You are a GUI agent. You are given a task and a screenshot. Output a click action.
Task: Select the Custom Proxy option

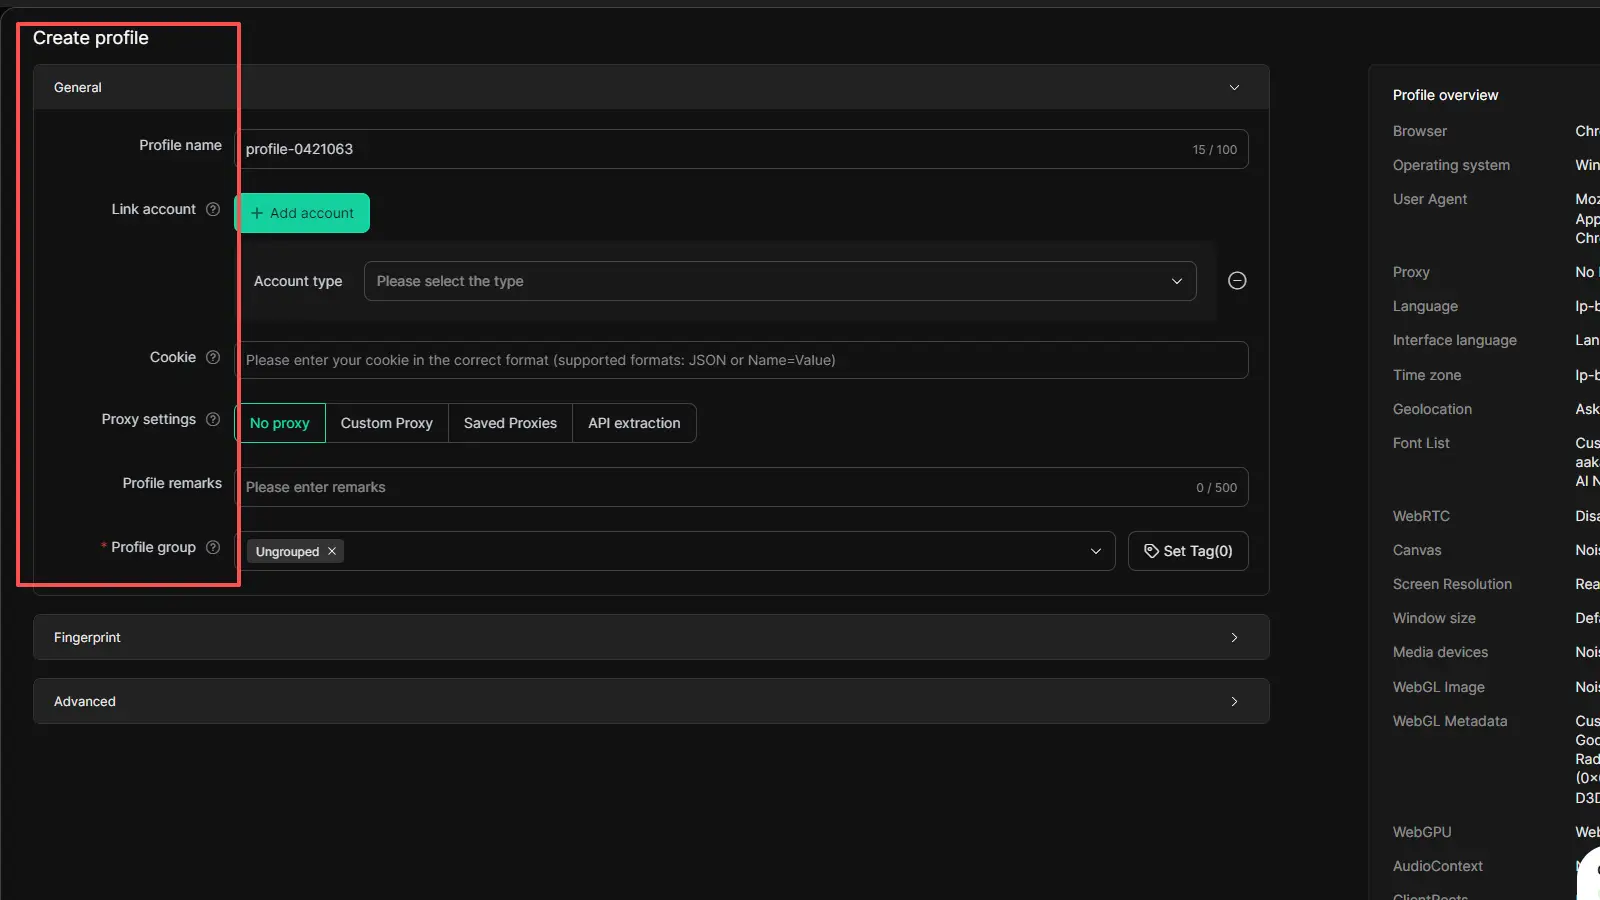(386, 423)
